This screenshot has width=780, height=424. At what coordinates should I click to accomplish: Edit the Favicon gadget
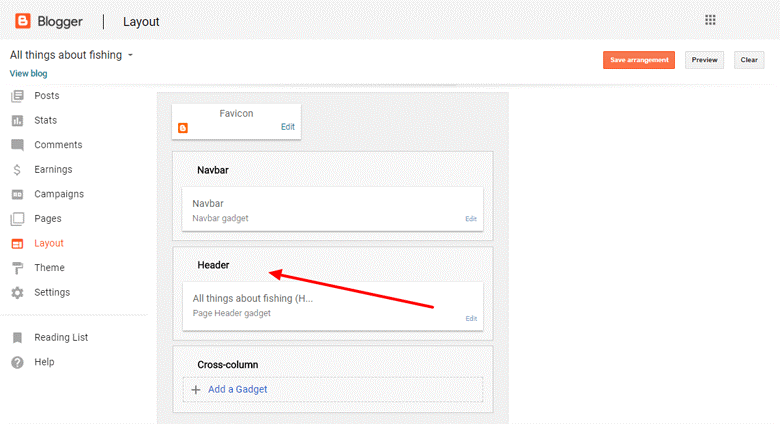pyautogui.click(x=288, y=127)
